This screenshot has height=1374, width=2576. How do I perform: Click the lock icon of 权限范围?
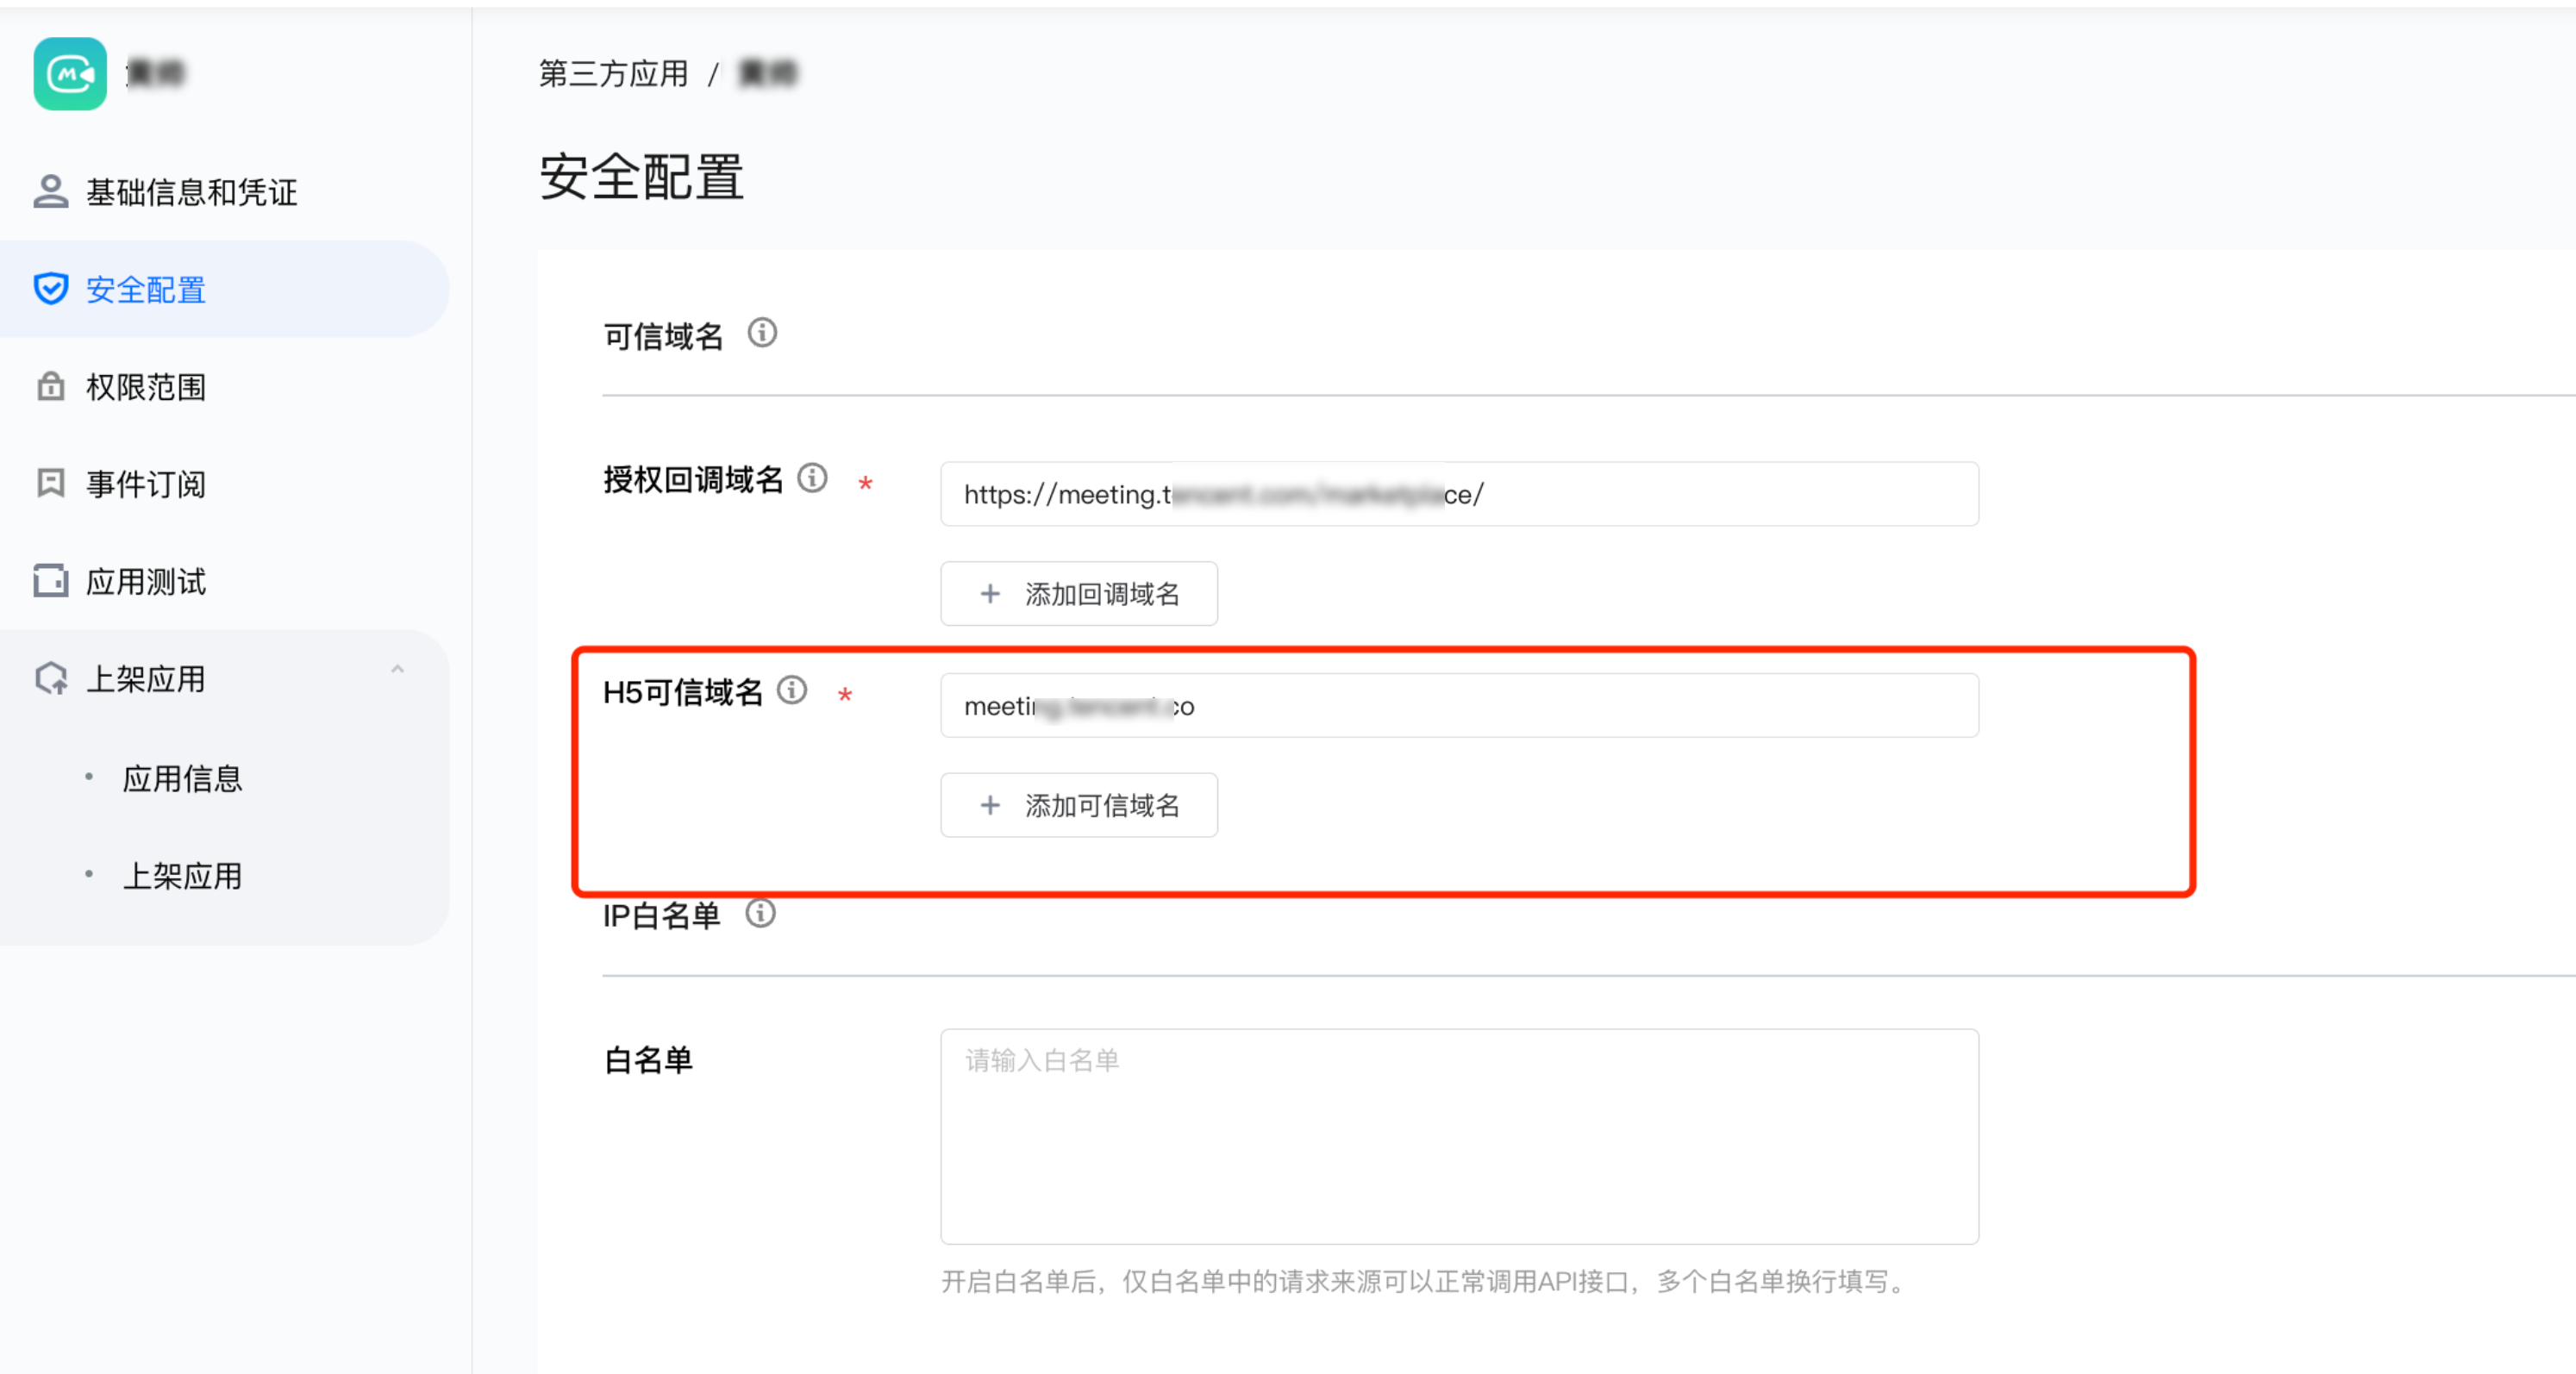tap(51, 386)
